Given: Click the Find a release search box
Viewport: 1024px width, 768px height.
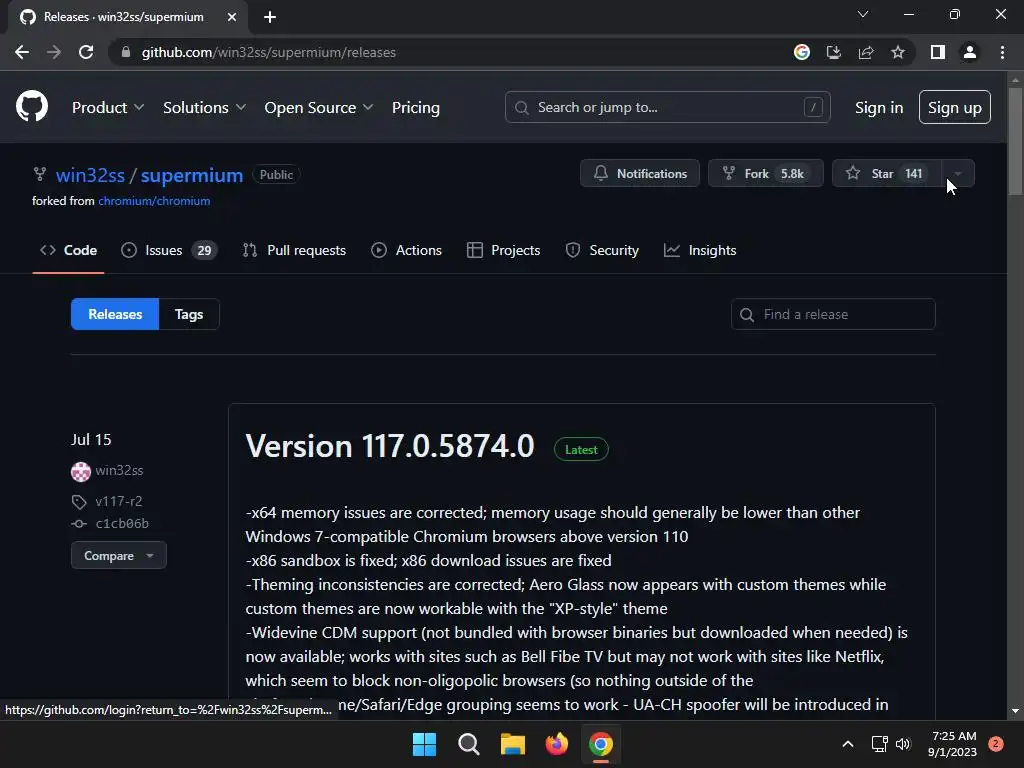Looking at the screenshot, I should pos(833,314).
